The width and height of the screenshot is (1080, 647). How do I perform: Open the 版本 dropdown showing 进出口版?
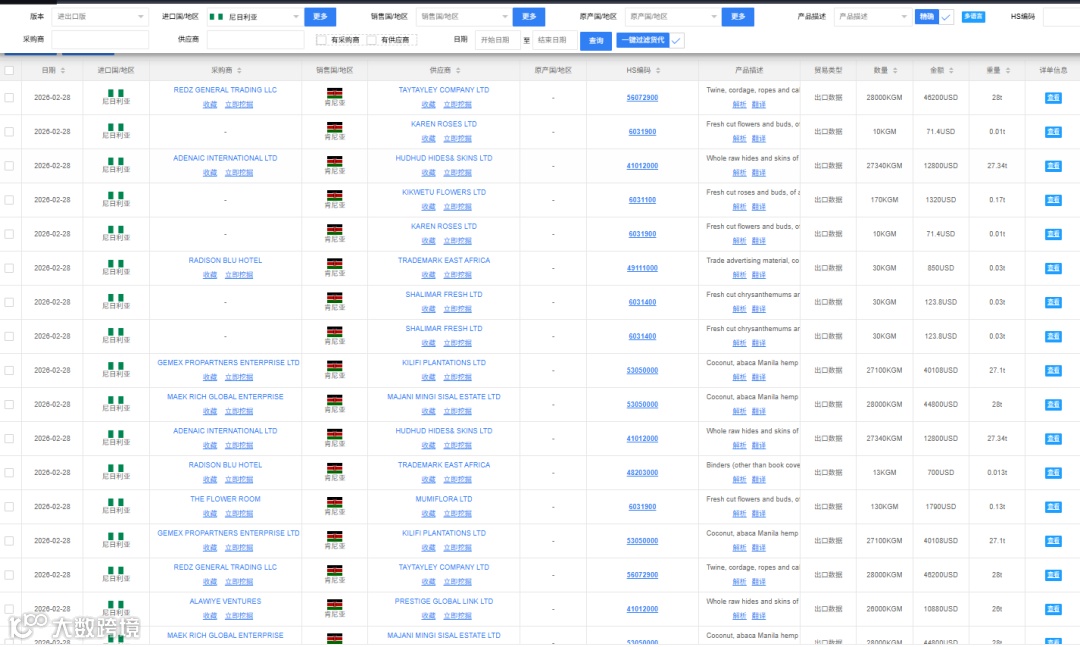click(x=100, y=17)
